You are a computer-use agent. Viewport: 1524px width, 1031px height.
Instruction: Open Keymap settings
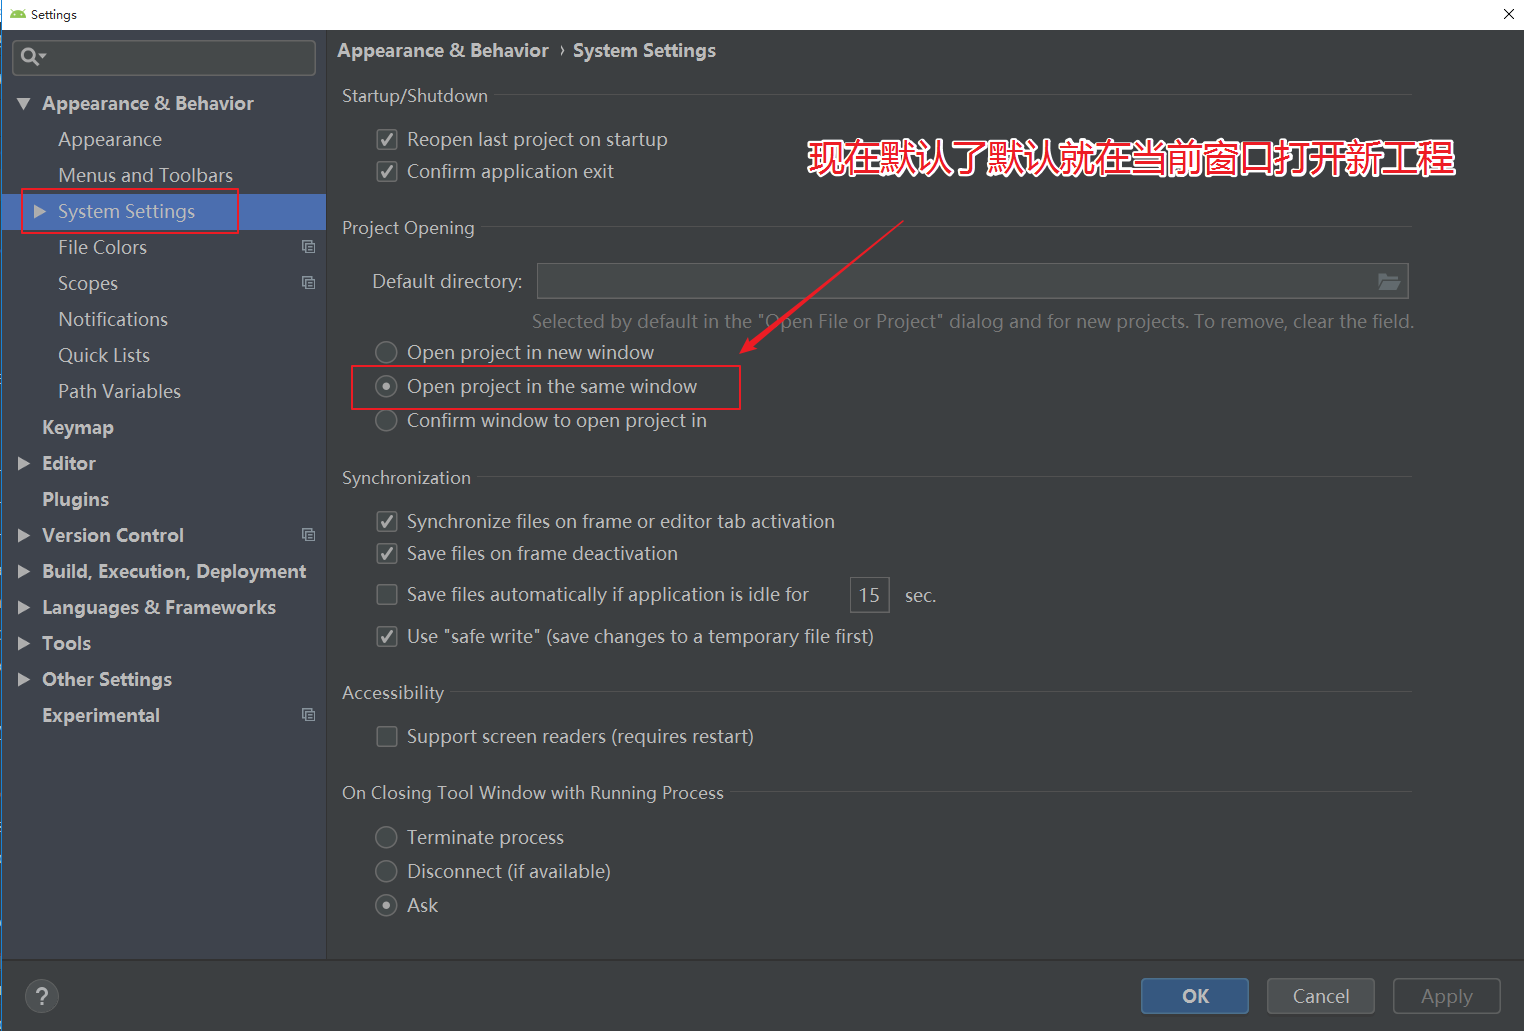[78, 427]
